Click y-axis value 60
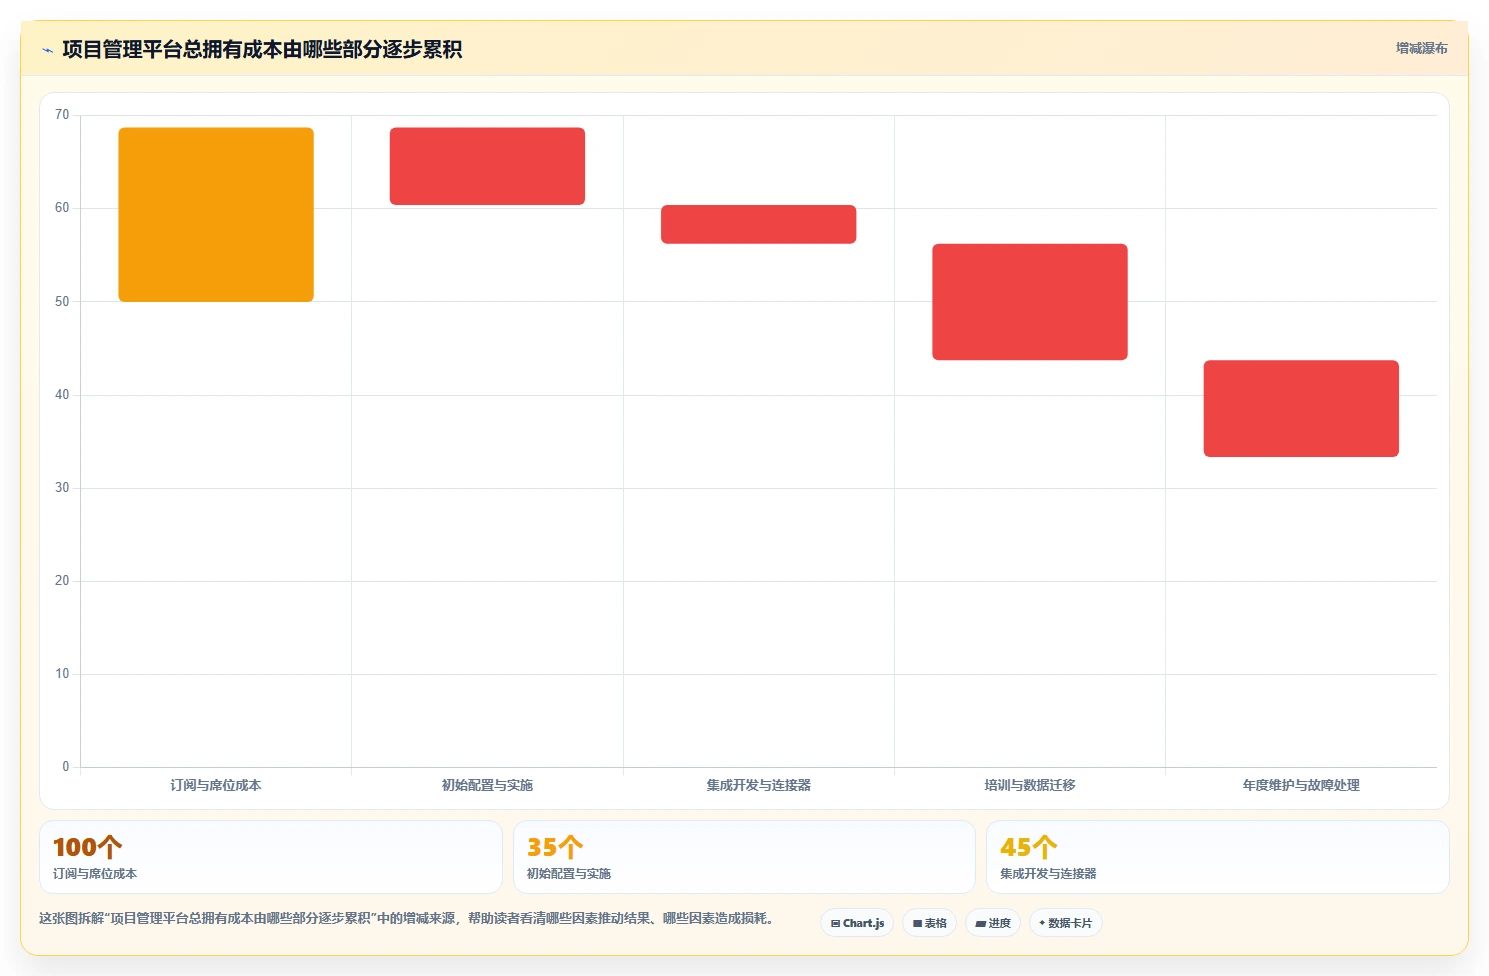1489x976 pixels. click(62, 208)
